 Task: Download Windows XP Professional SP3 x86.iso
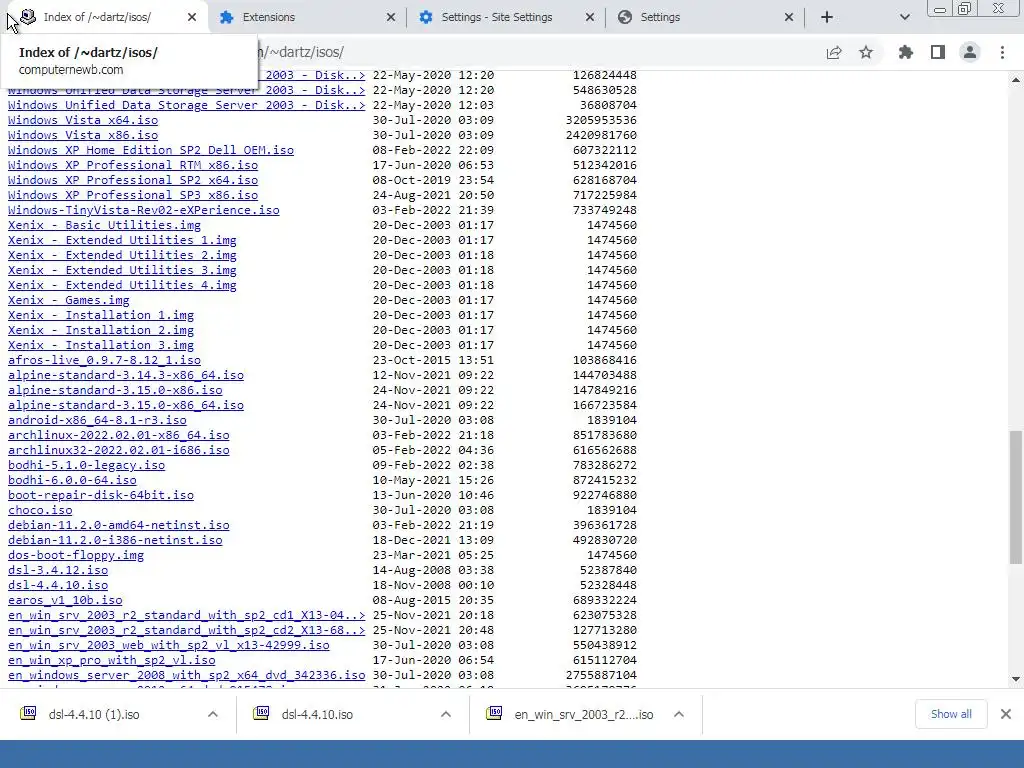click(x=133, y=195)
